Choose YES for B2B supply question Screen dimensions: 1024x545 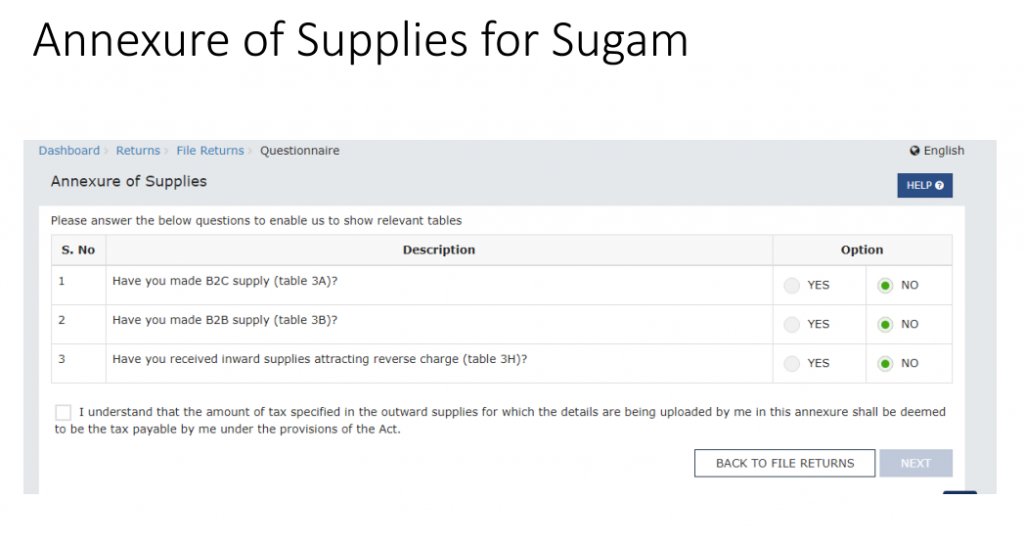pos(792,324)
